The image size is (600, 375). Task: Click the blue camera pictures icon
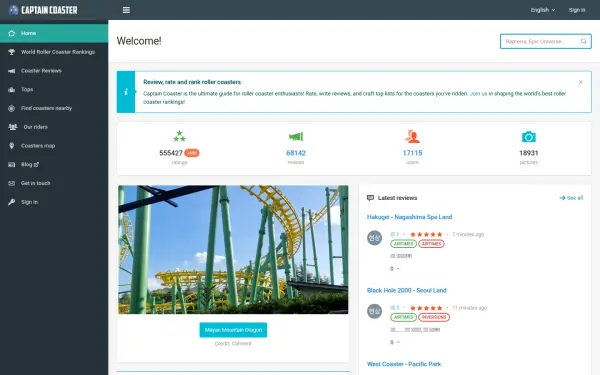pyautogui.click(x=529, y=137)
